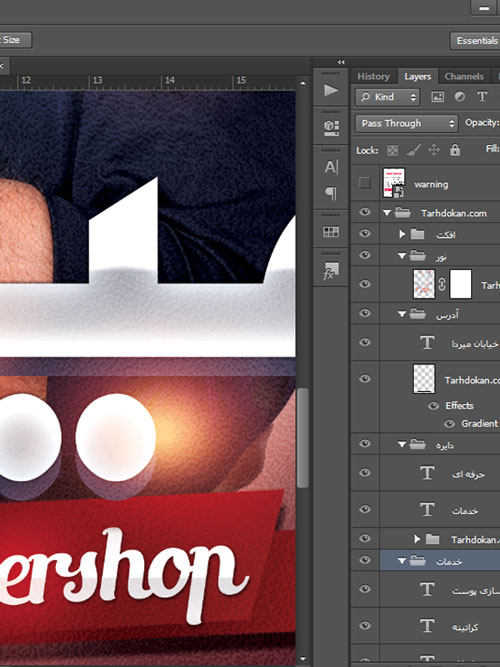Screen dimensions: 500x667
Task: Collapse the Tarhdokan.com group
Action: (387, 213)
